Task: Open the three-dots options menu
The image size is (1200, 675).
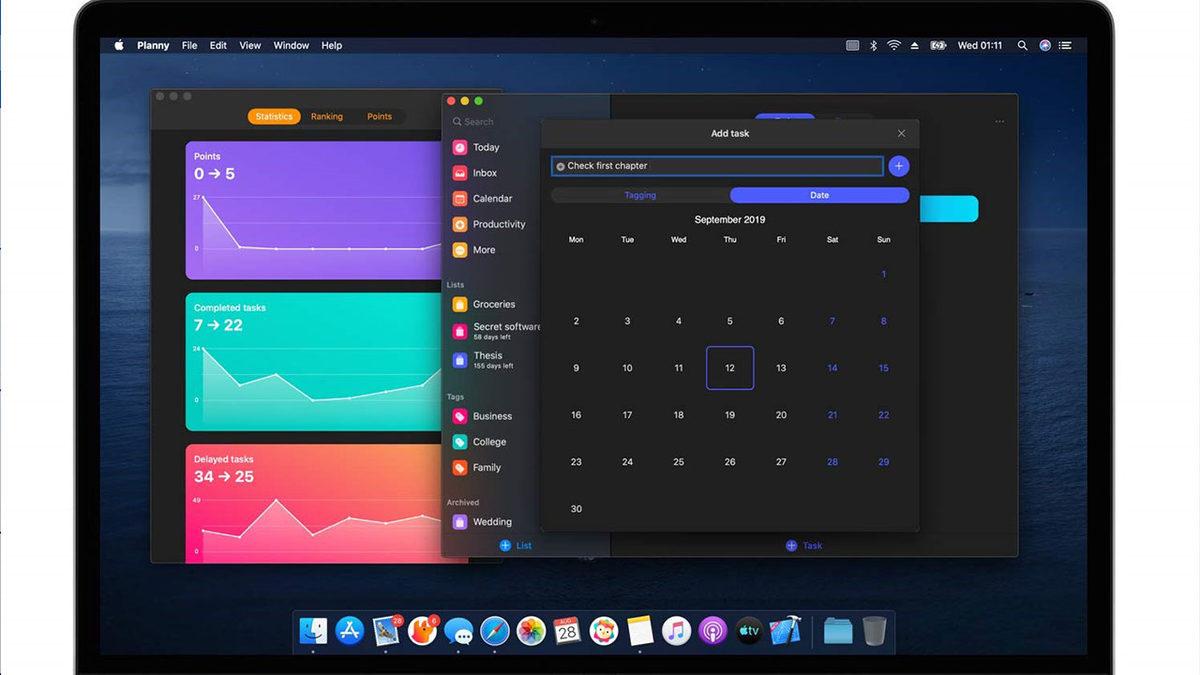Action: pos(999,122)
